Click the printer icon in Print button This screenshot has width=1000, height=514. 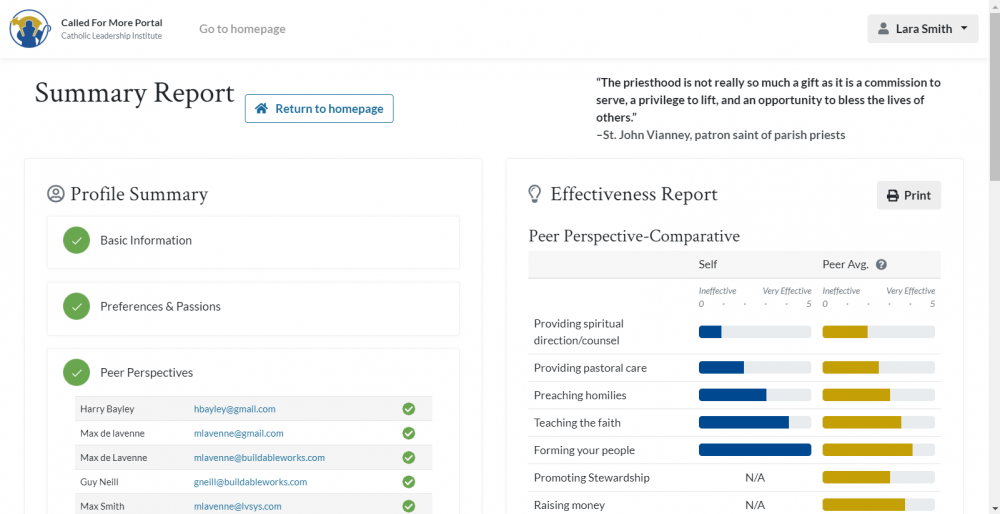(x=893, y=196)
